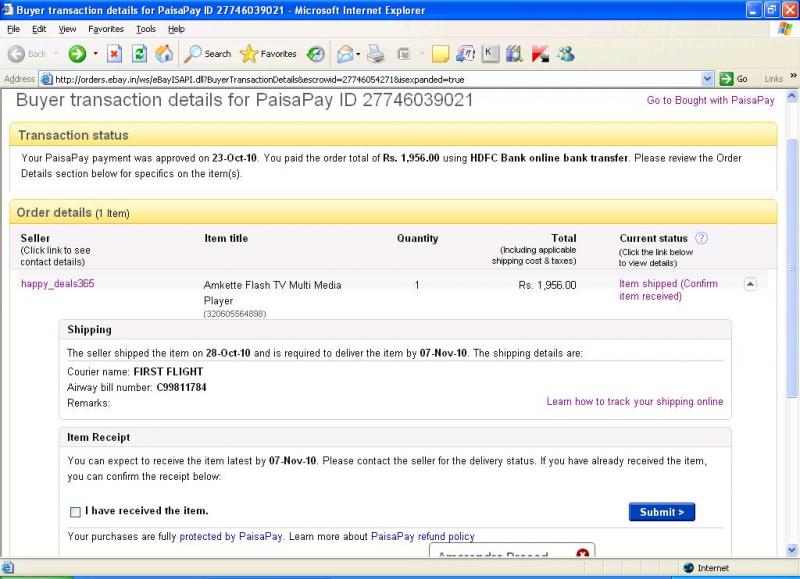Click the 'Shipping' section heading
Viewport: 800px width, 579px height.
(89, 330)
